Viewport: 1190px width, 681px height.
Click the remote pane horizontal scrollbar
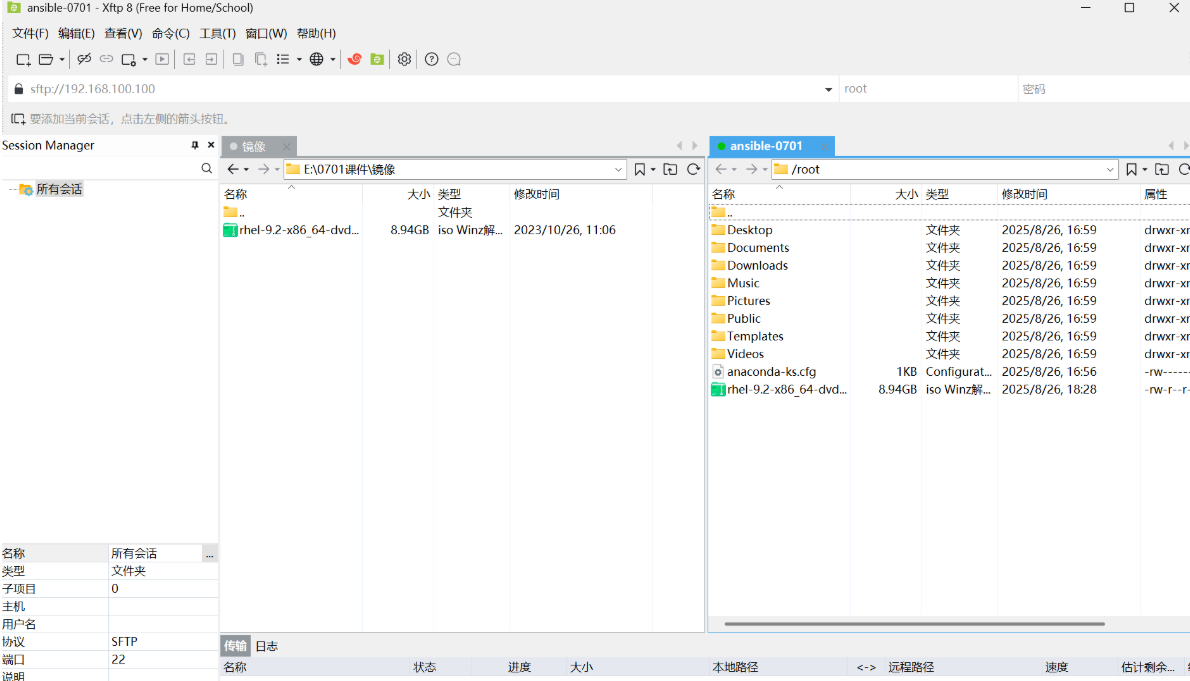point(915,624)
